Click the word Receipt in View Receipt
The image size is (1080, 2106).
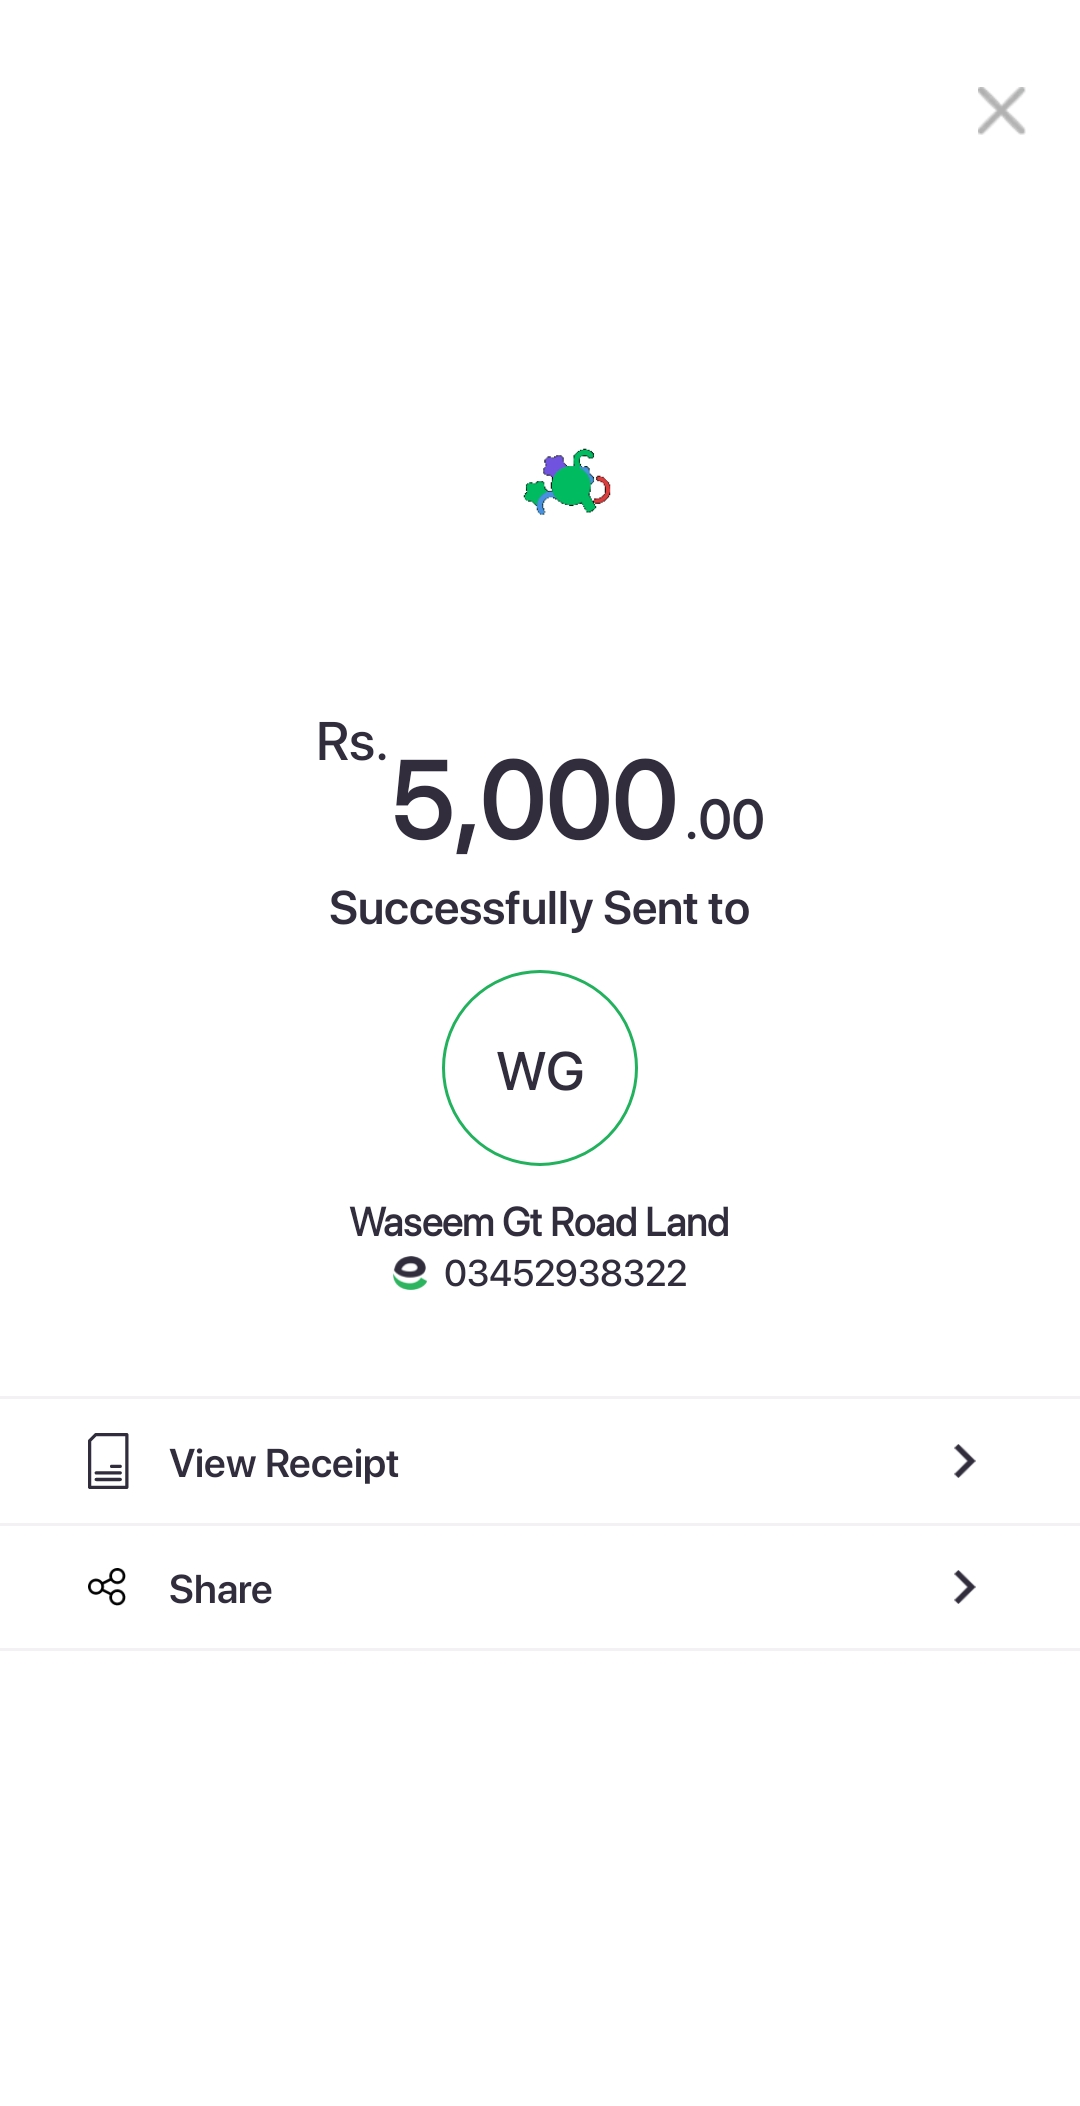332,1464
